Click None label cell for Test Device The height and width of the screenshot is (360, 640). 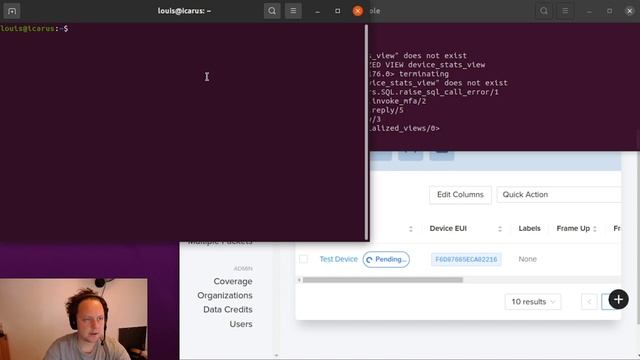[527, 259]
